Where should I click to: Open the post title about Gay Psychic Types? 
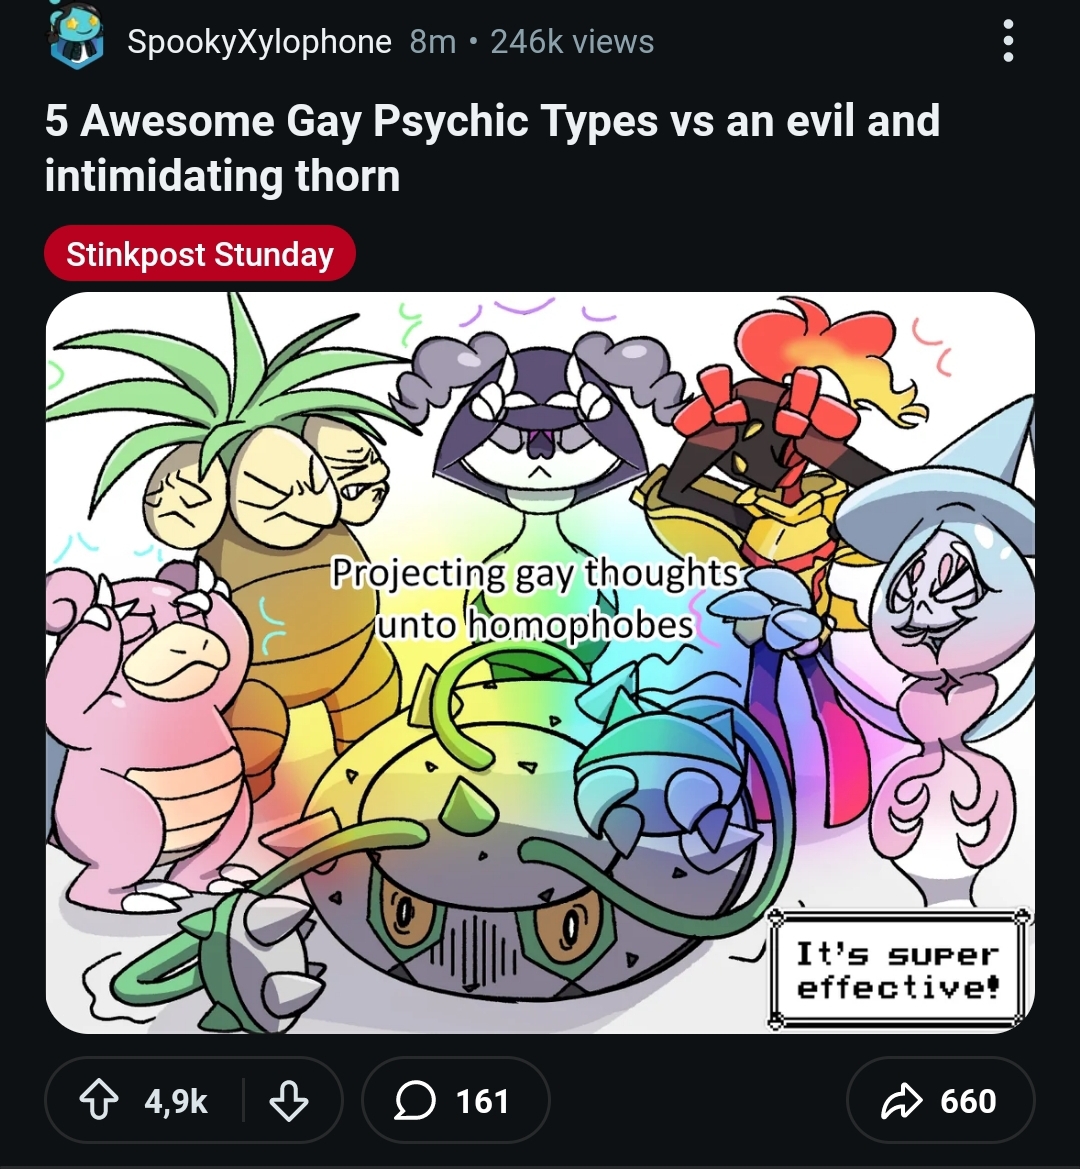(x=492, y=148)
